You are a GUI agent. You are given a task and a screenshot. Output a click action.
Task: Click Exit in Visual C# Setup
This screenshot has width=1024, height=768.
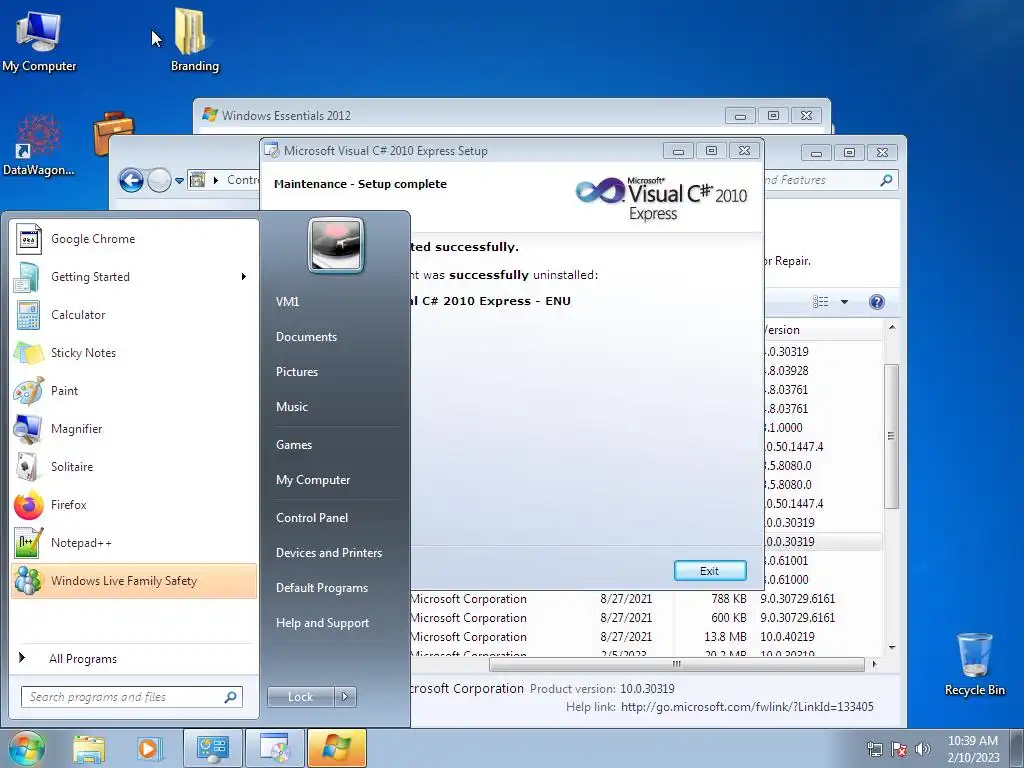(x=710, y=571)
